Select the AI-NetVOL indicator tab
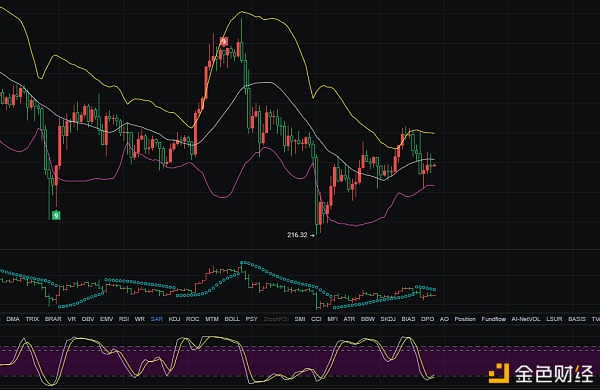This screenshot has width=600, height=390. (526, 319)
